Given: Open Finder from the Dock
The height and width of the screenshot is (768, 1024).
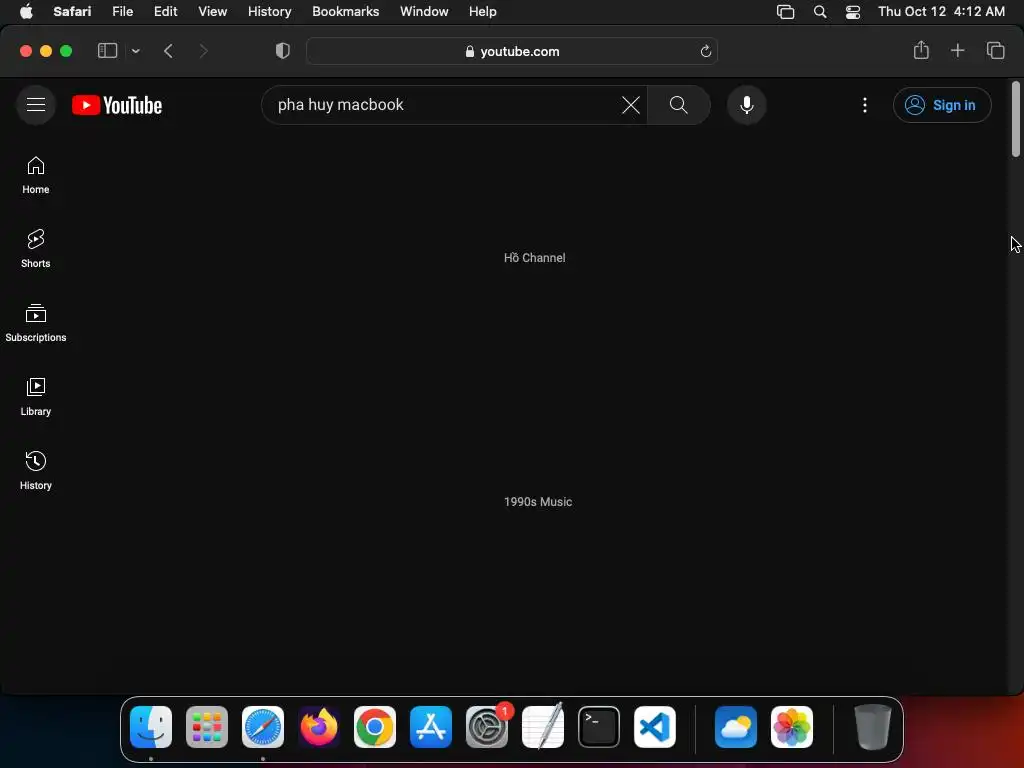Looking at the screenshot, I should point(151,727).
